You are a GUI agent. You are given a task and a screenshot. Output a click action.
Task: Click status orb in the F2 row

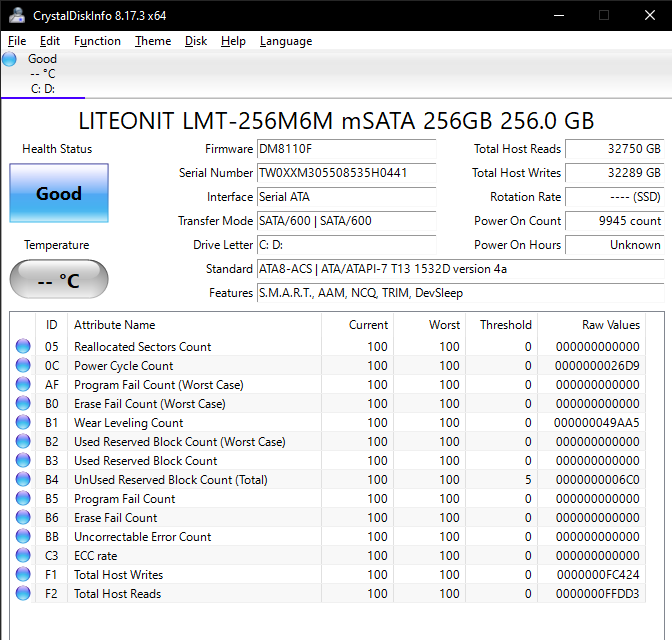click(23, 593)
